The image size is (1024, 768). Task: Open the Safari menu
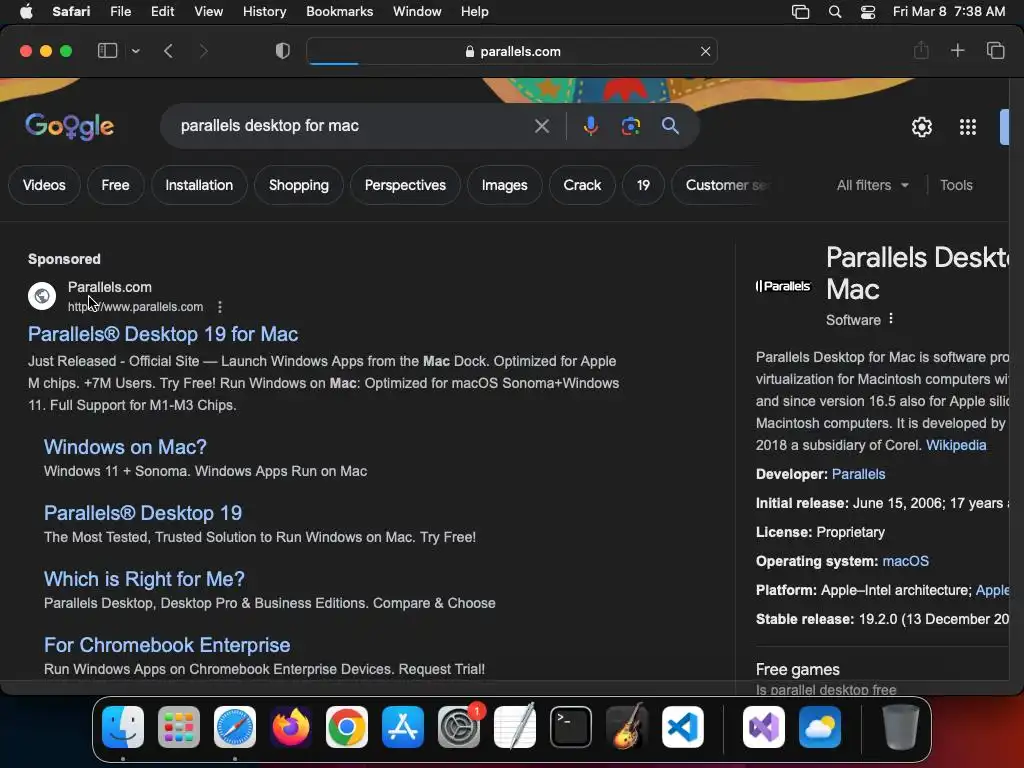71,11
